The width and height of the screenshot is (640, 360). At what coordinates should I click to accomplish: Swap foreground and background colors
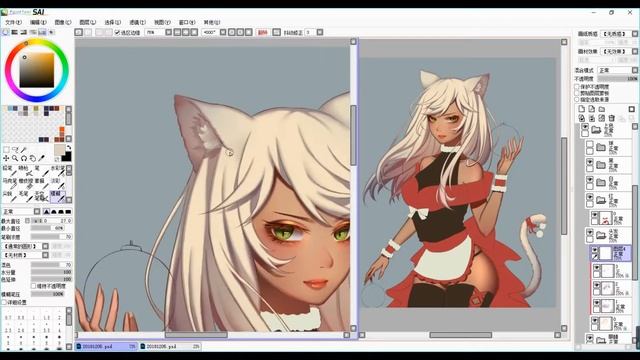[x=69, y=148]
